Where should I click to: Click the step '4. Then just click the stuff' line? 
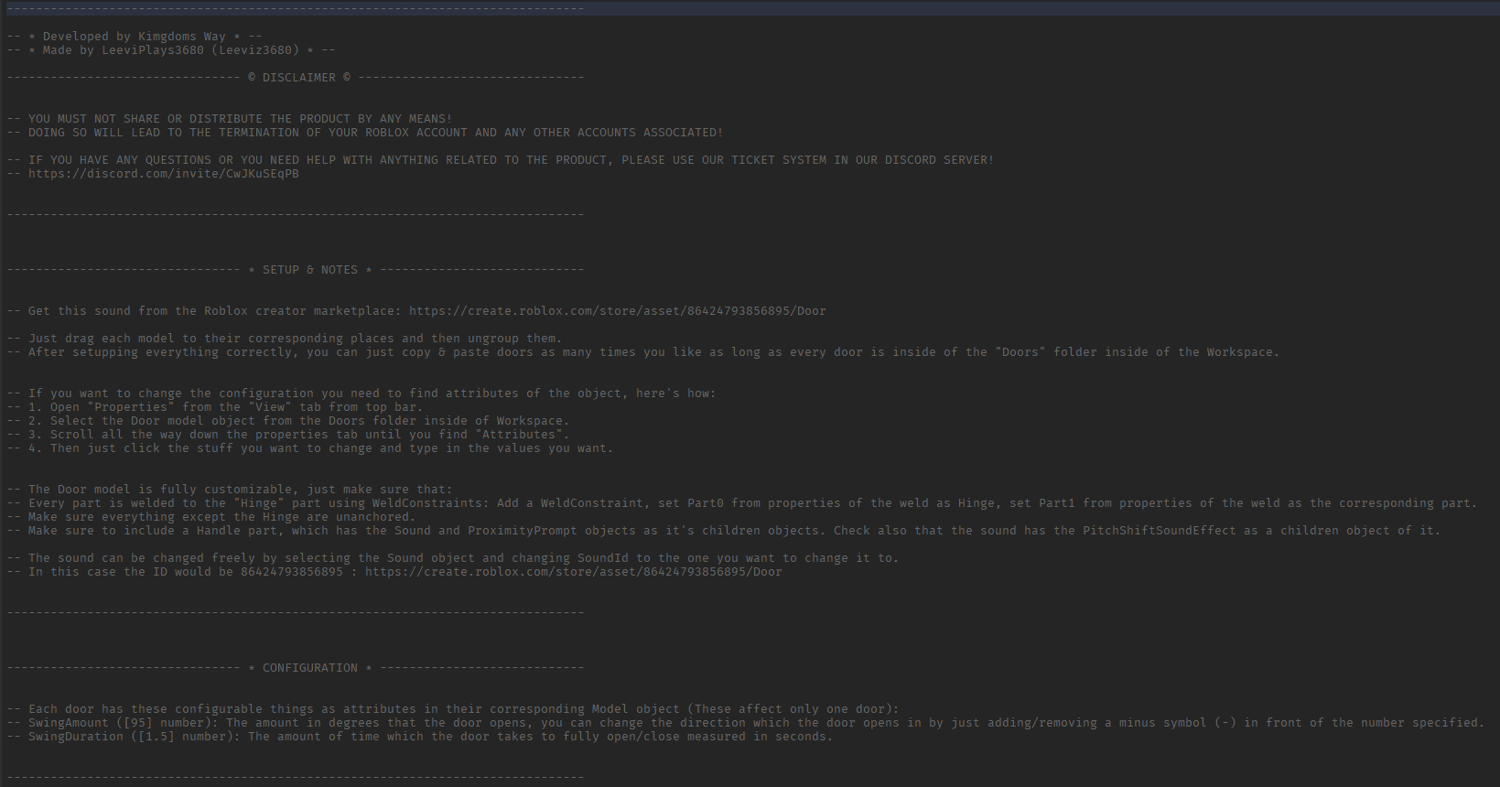(x=310, y=448)
